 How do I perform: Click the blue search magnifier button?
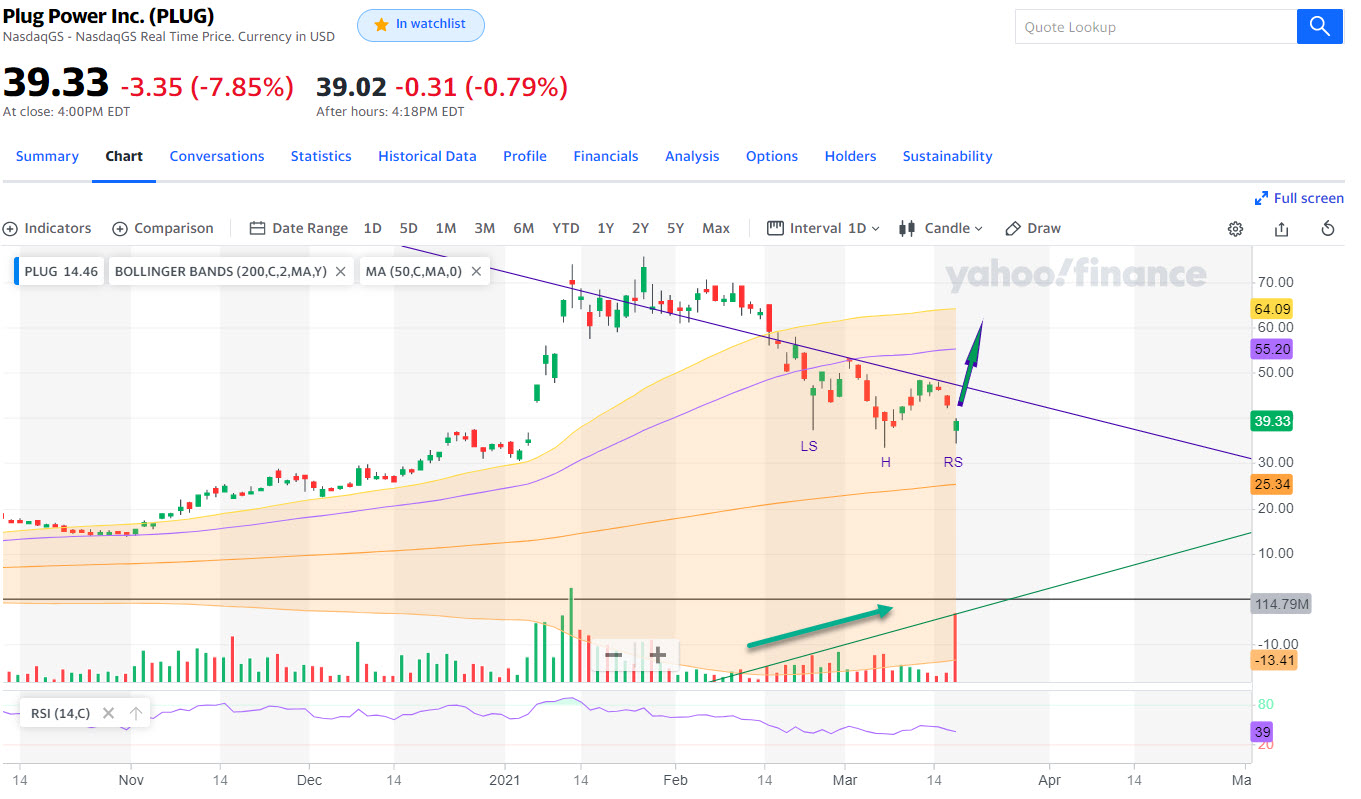click(x=1320, y=26)
